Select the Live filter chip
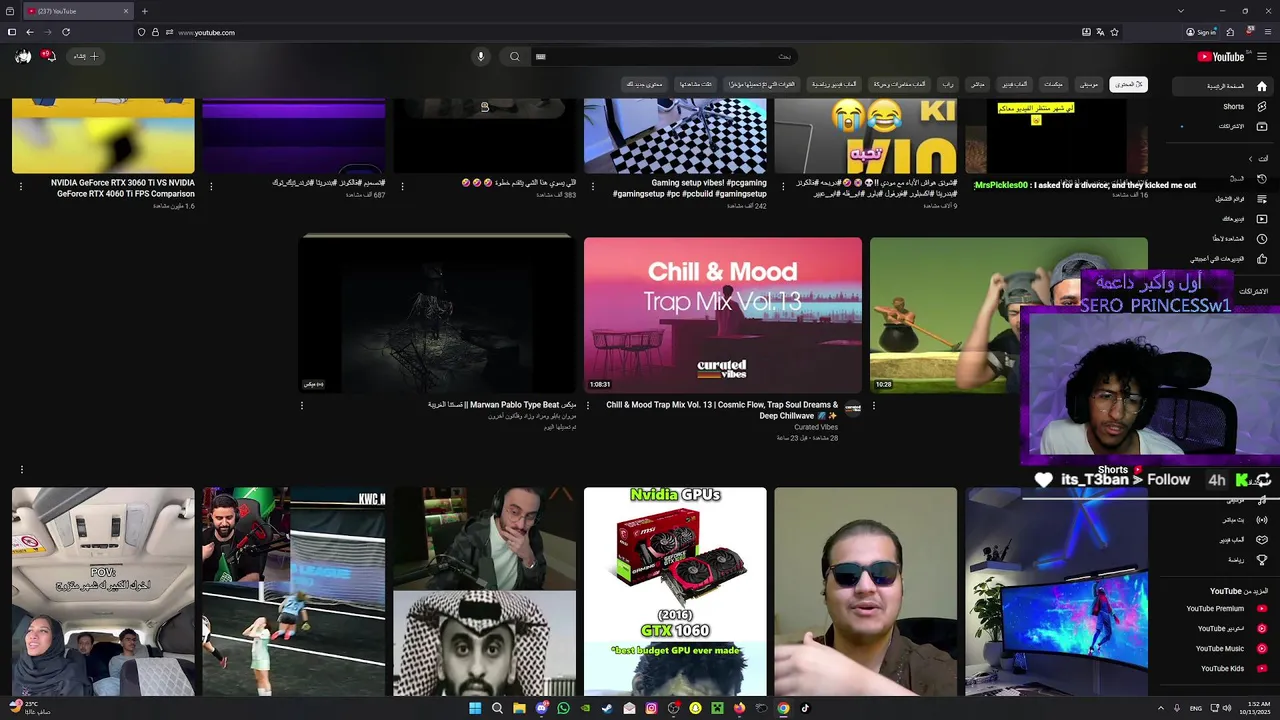Screen dimensions: 1280x720 coord(978,84)
